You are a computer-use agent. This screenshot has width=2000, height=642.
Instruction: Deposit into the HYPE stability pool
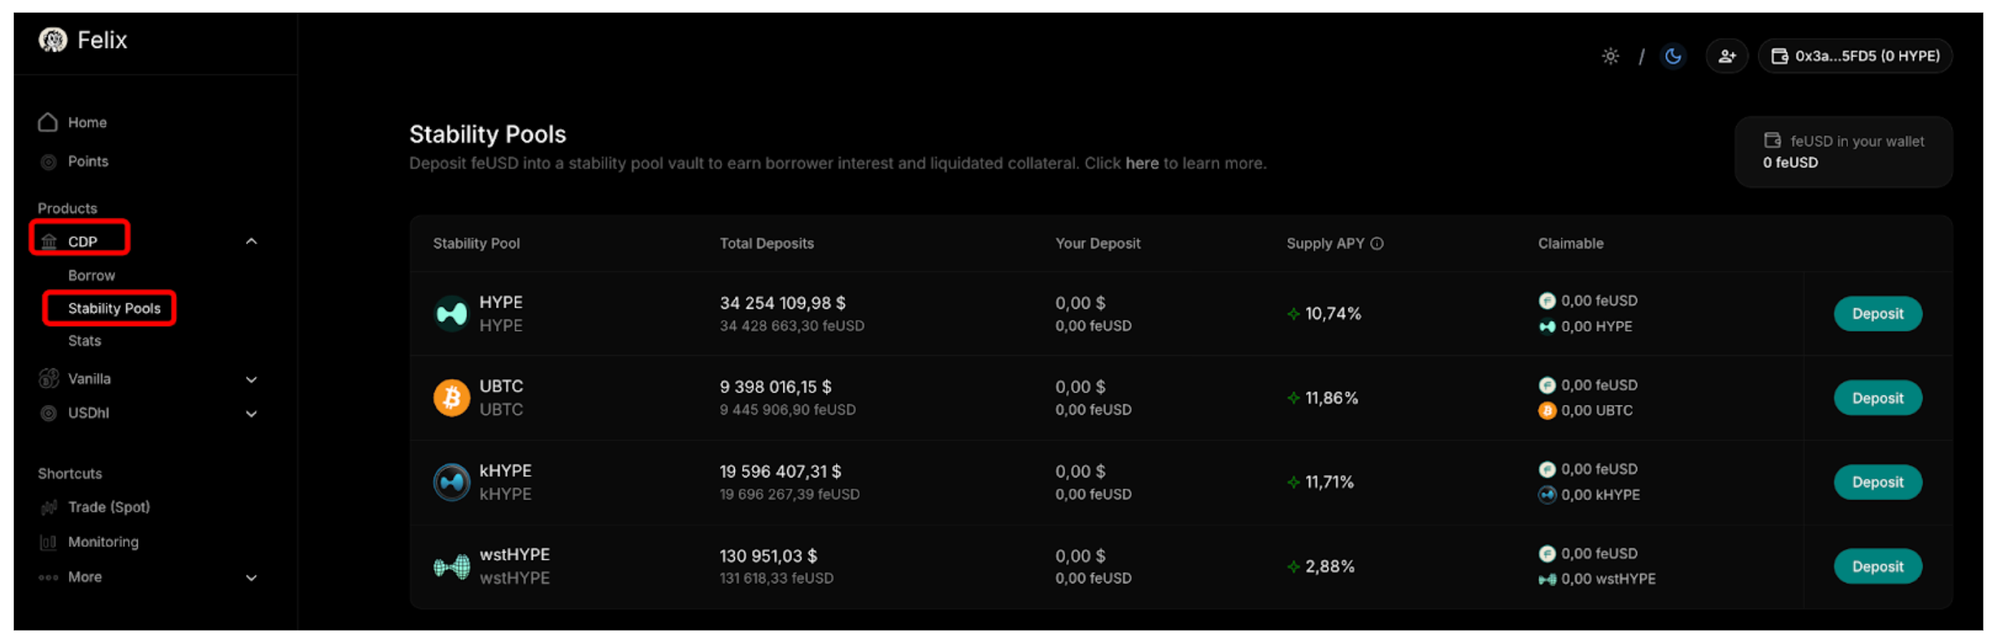(1877, 314)
